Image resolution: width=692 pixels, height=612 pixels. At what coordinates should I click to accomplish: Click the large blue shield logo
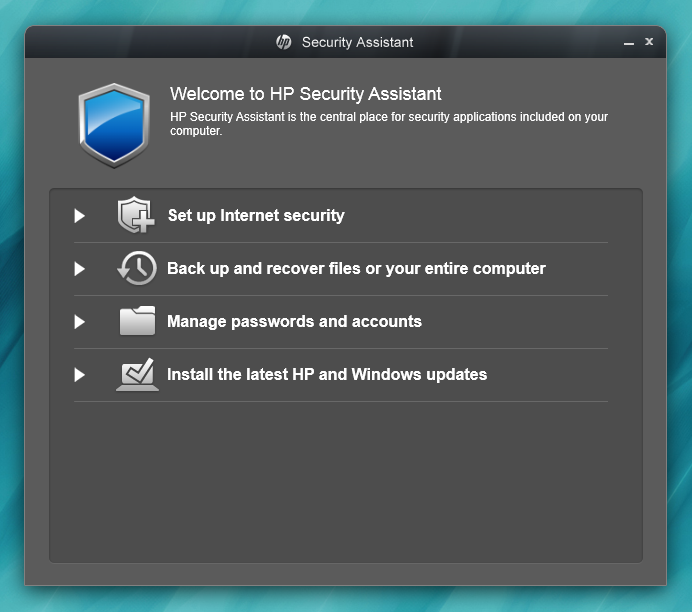point(114,126)
